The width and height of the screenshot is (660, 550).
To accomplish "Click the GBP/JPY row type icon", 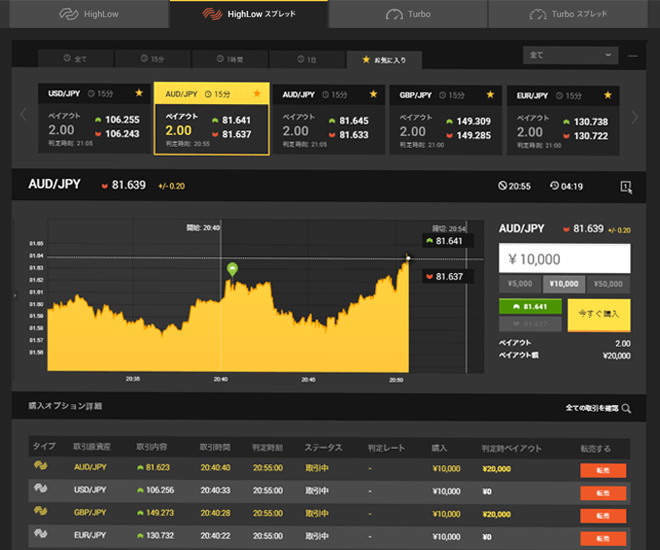I will pyautogui.click(x=40, y=510).
